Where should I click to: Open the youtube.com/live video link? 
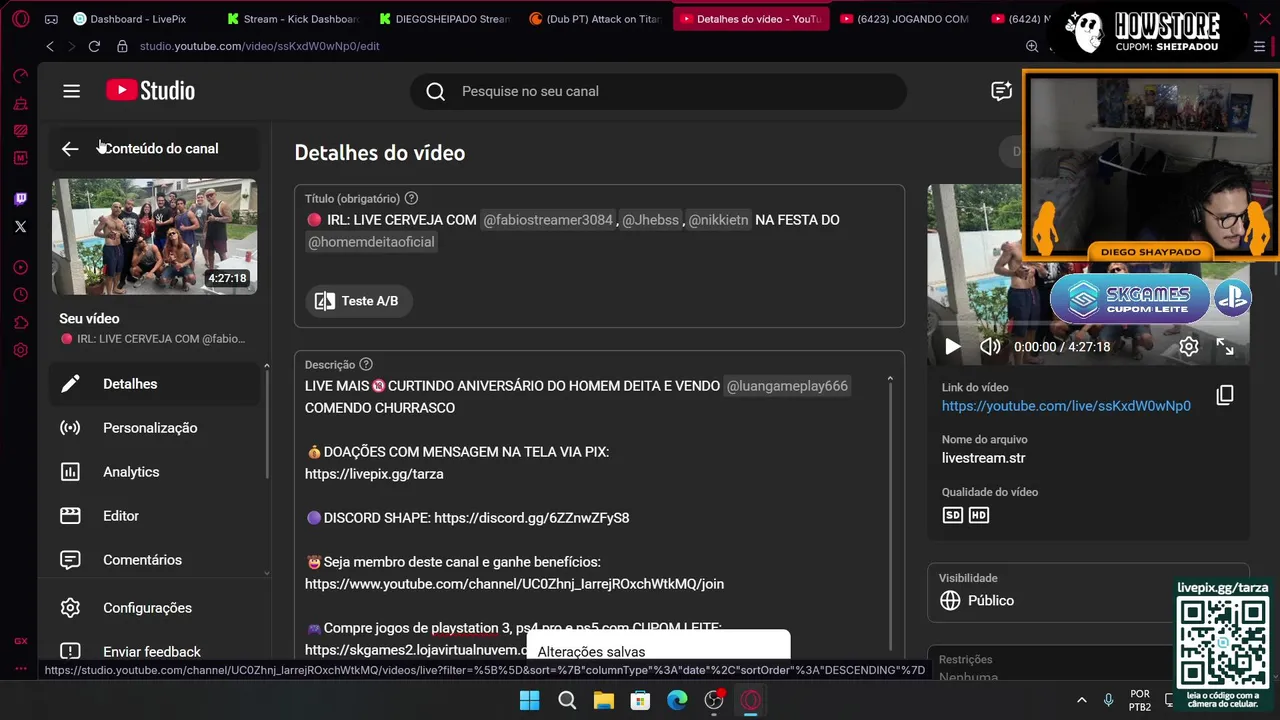(x=1066, y=406)
